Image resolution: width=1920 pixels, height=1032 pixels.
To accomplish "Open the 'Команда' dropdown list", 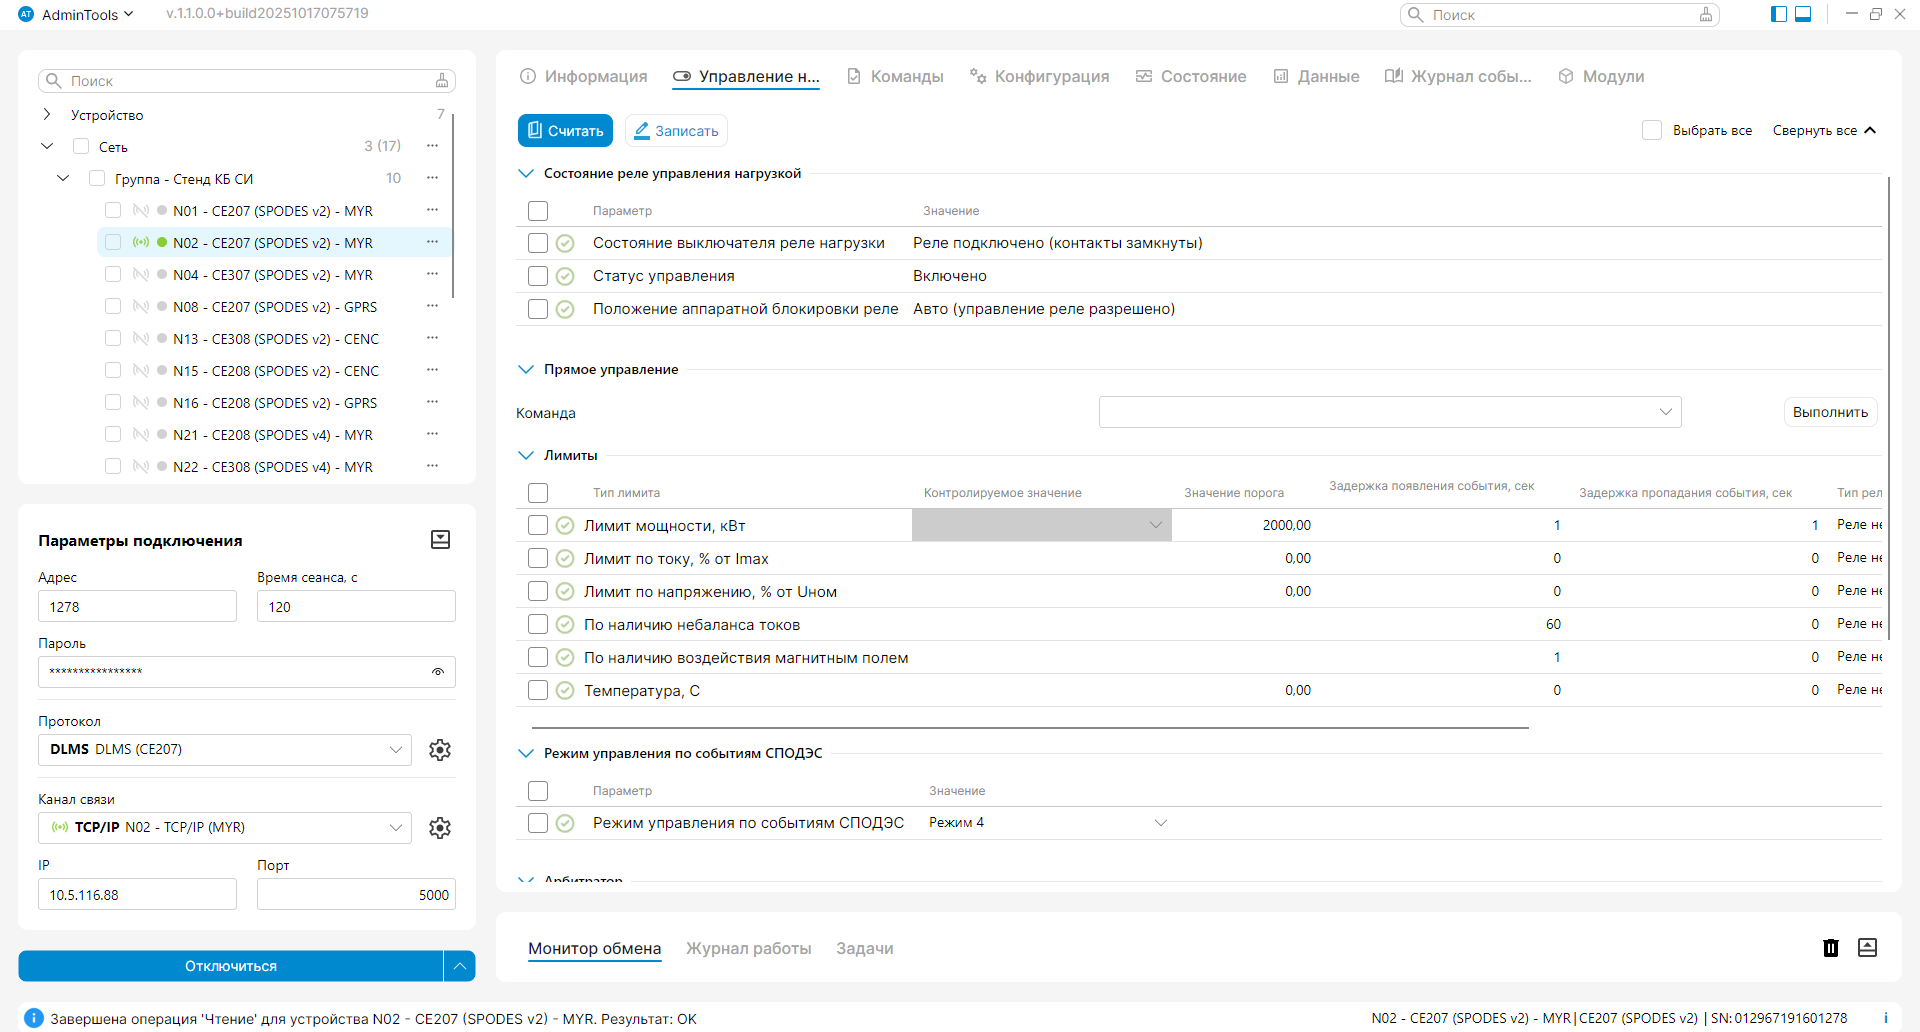I will [1390, 412].
